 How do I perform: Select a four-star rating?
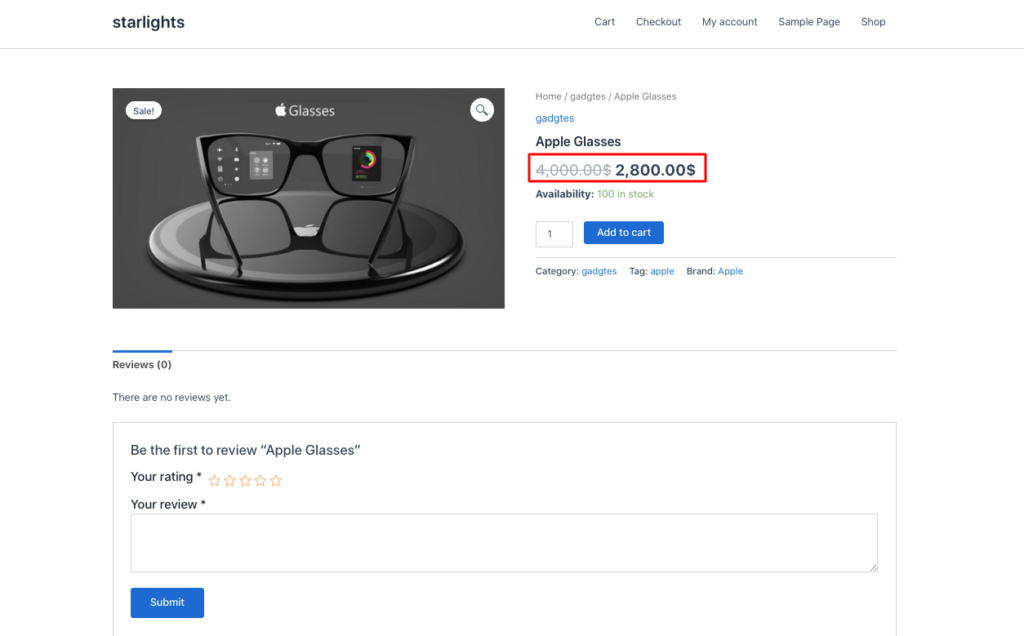[260, 480]
